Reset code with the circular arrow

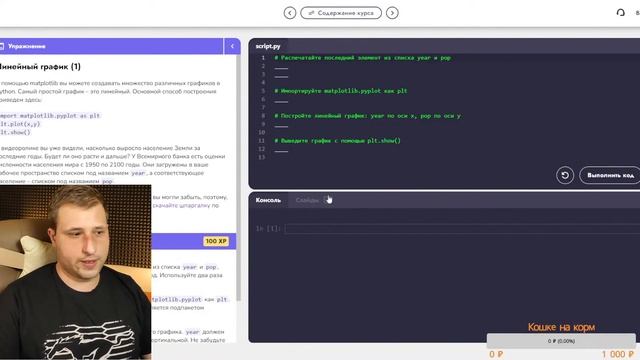565,175
